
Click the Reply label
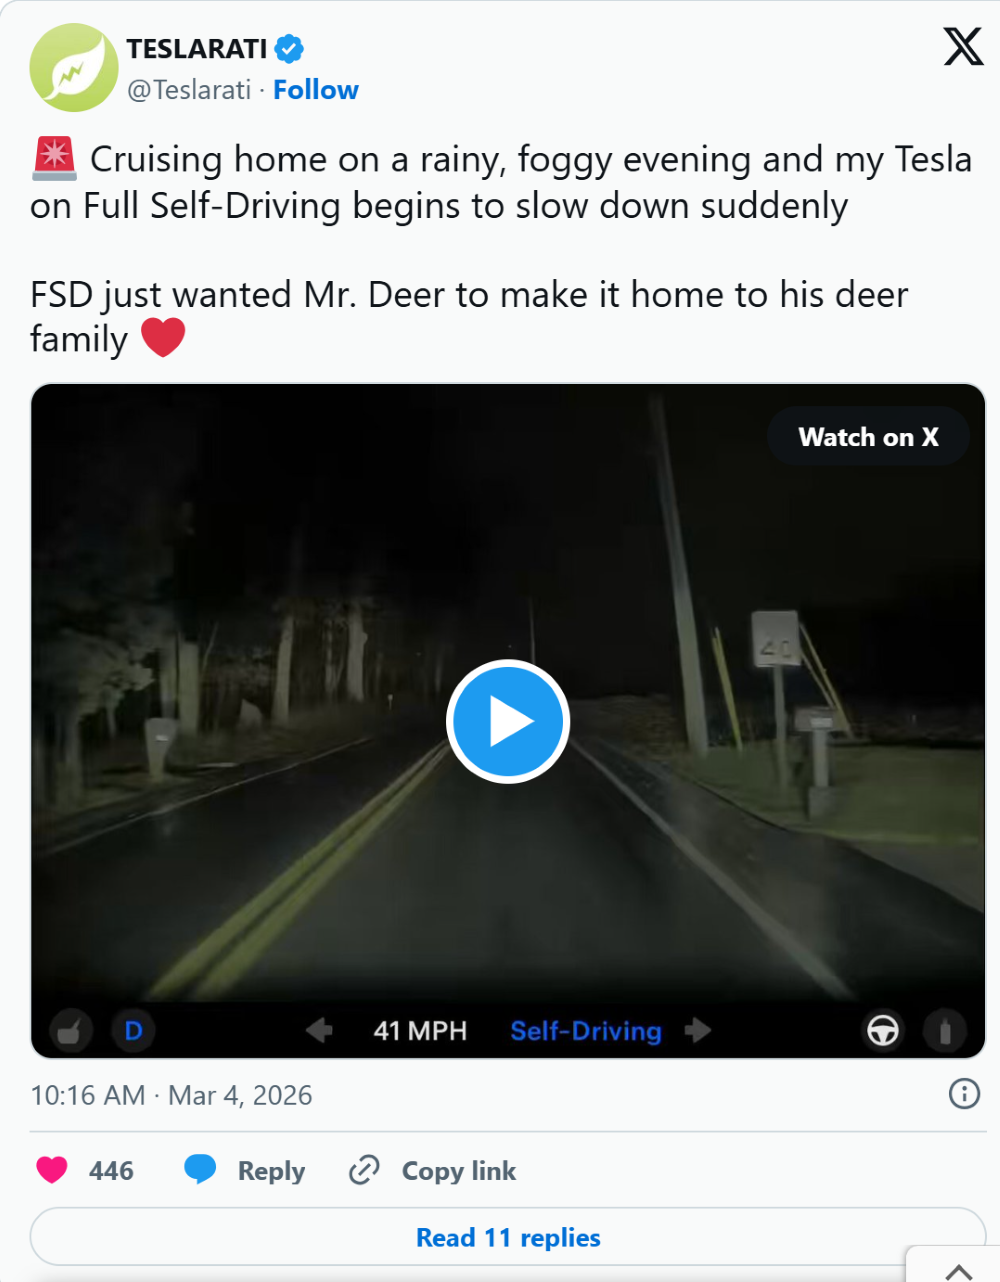coord(271,1171)
